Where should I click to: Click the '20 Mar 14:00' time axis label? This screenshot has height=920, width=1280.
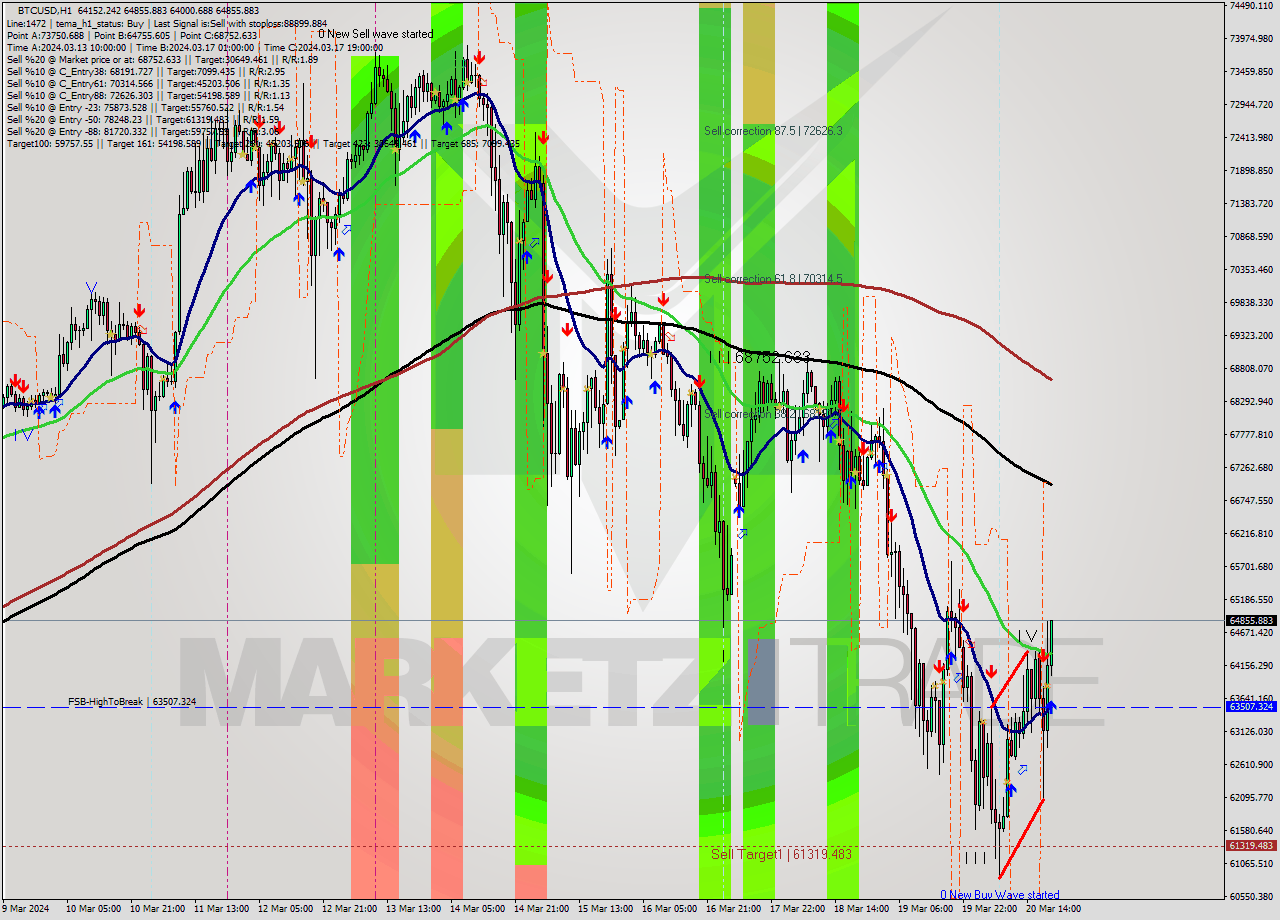1055,909
